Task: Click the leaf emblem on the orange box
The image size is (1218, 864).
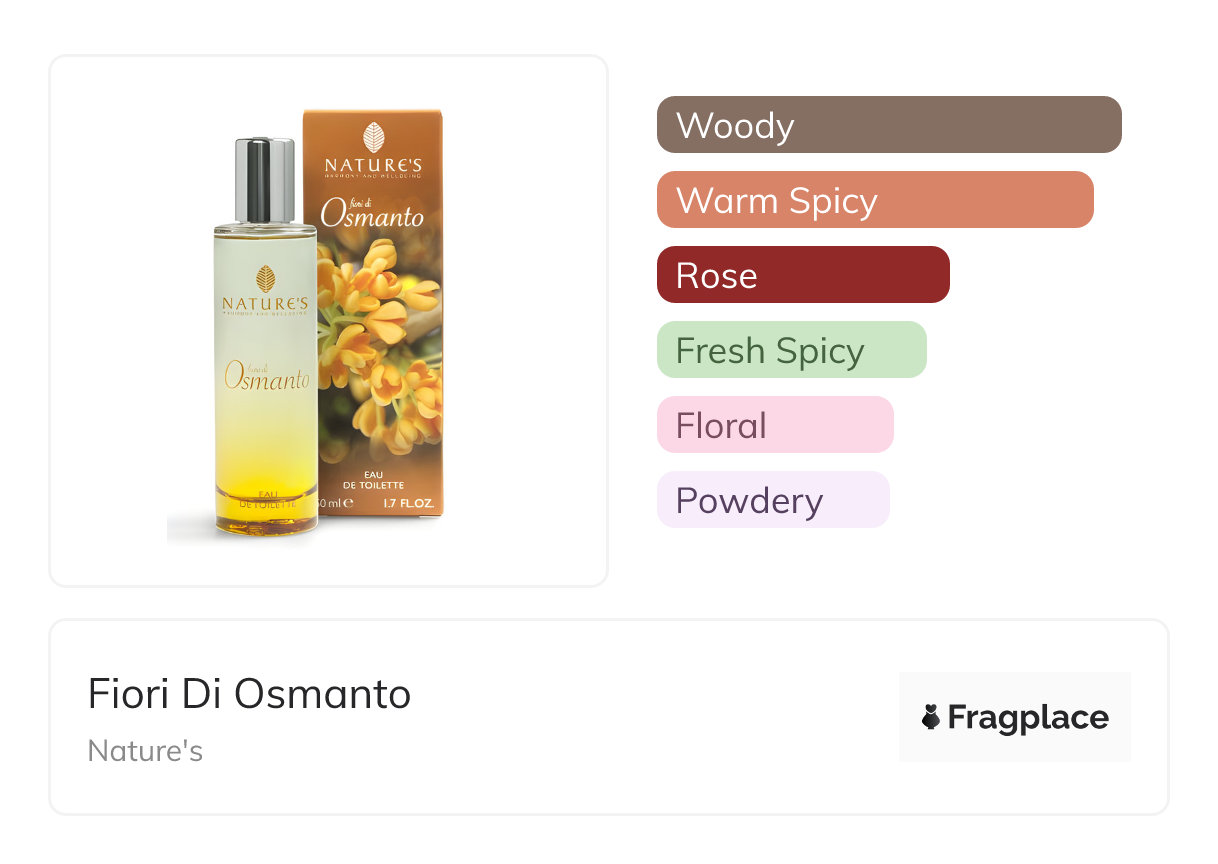Action: pos(373,136)
